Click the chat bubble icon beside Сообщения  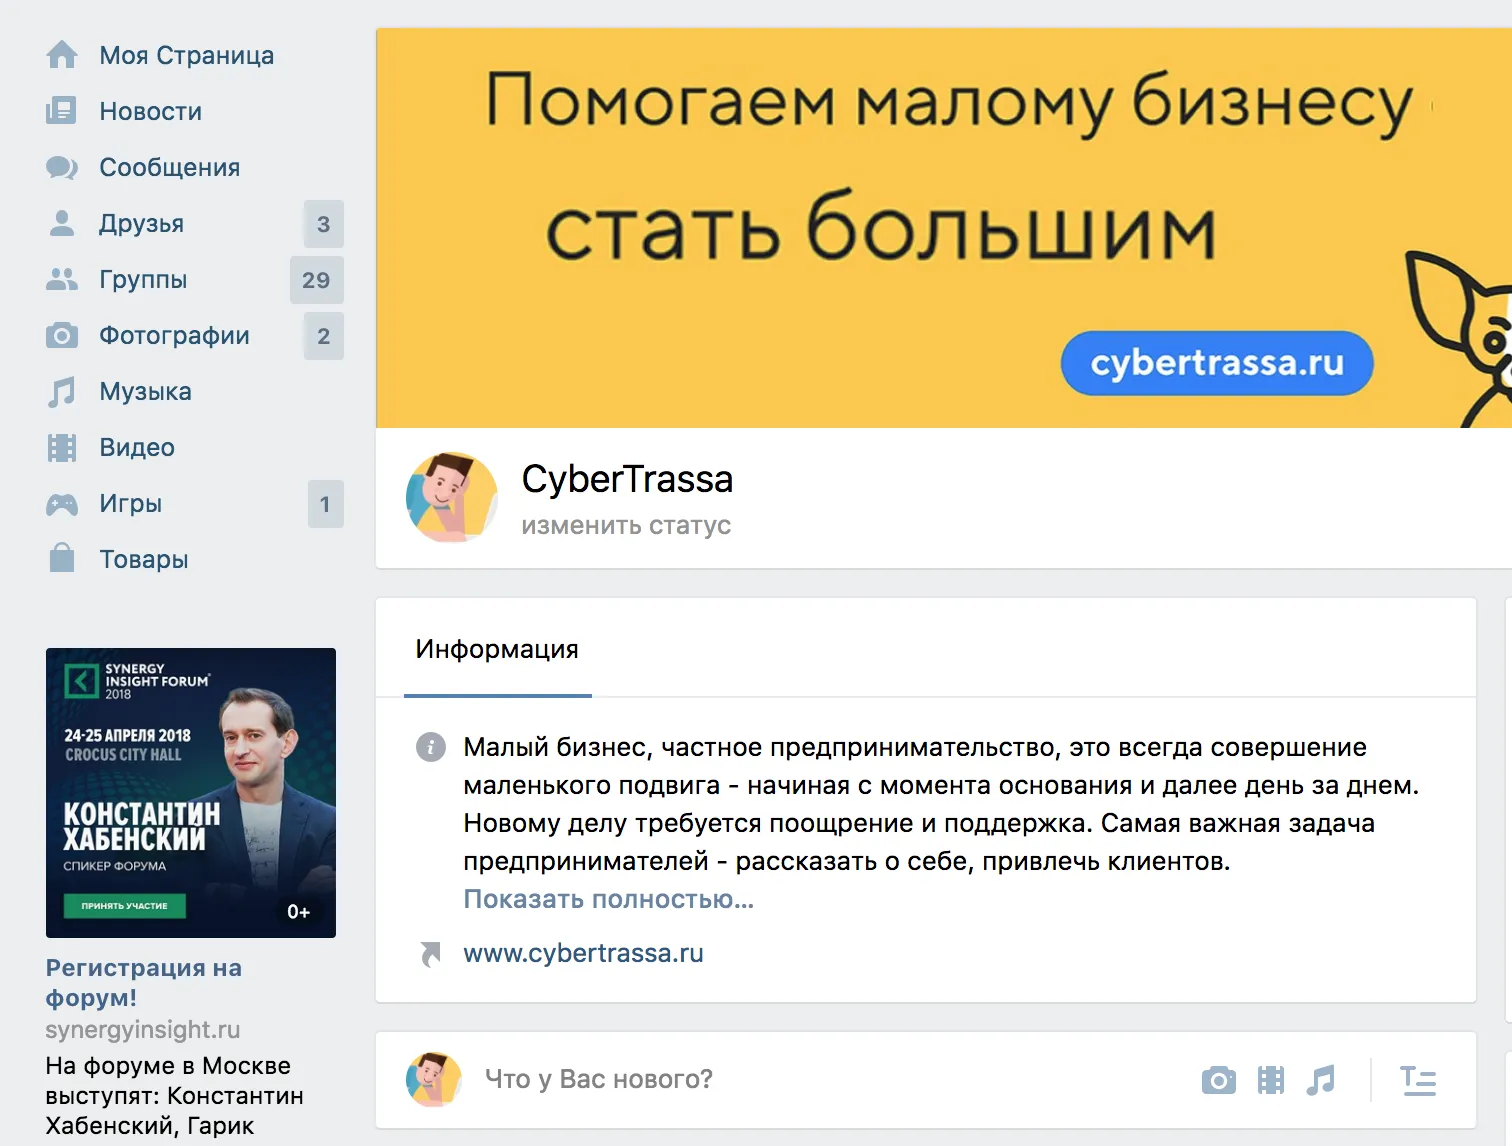pyautogui.click(x=62, y=167)
